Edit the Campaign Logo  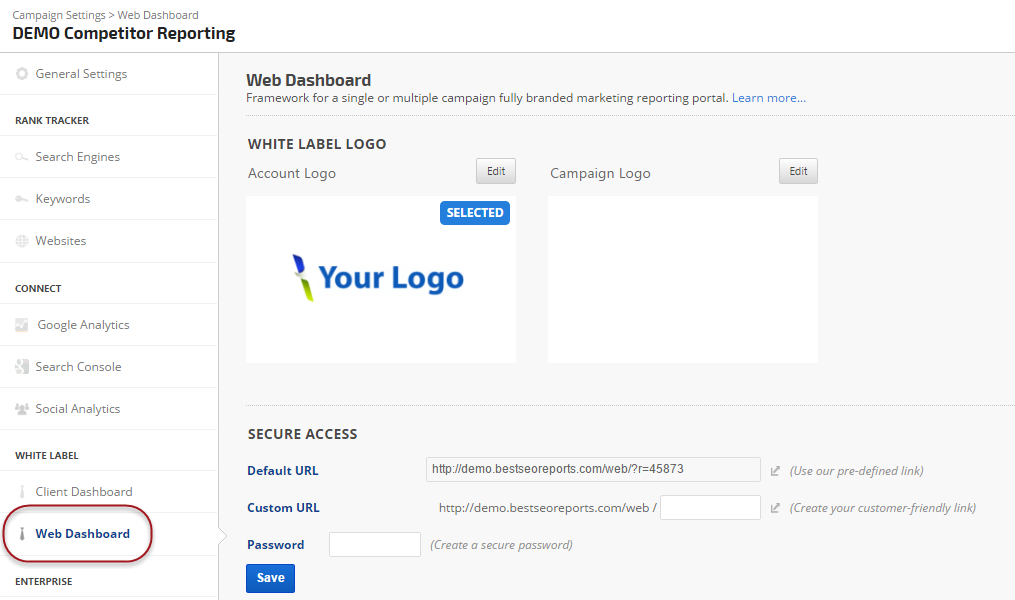pyautogui.click(x=798, y=171)
